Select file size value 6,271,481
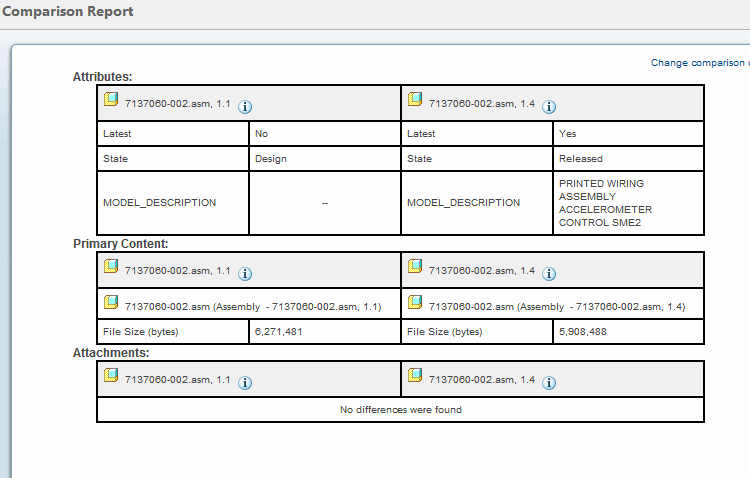The image size is (750, 478). [x=278, y=332]
